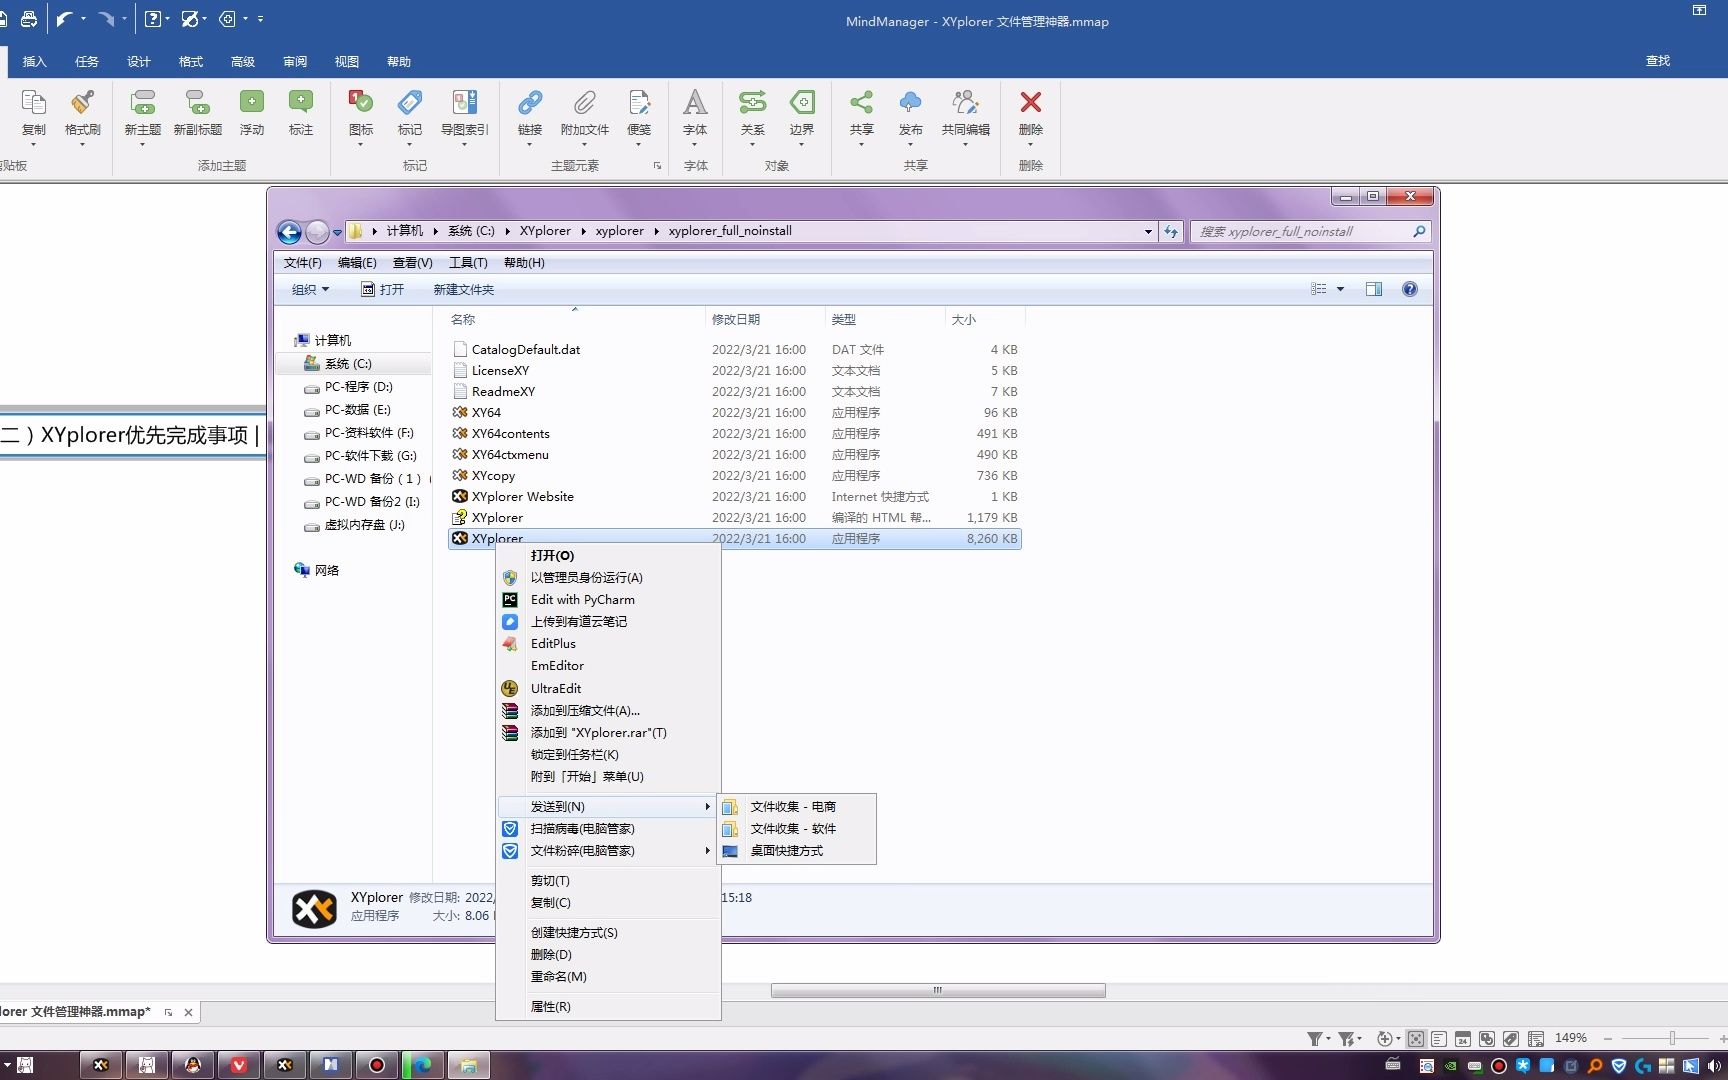Click 附加文件 attach file icon
Viewport: 1728px width, 1080px height.
coord(585,103)
